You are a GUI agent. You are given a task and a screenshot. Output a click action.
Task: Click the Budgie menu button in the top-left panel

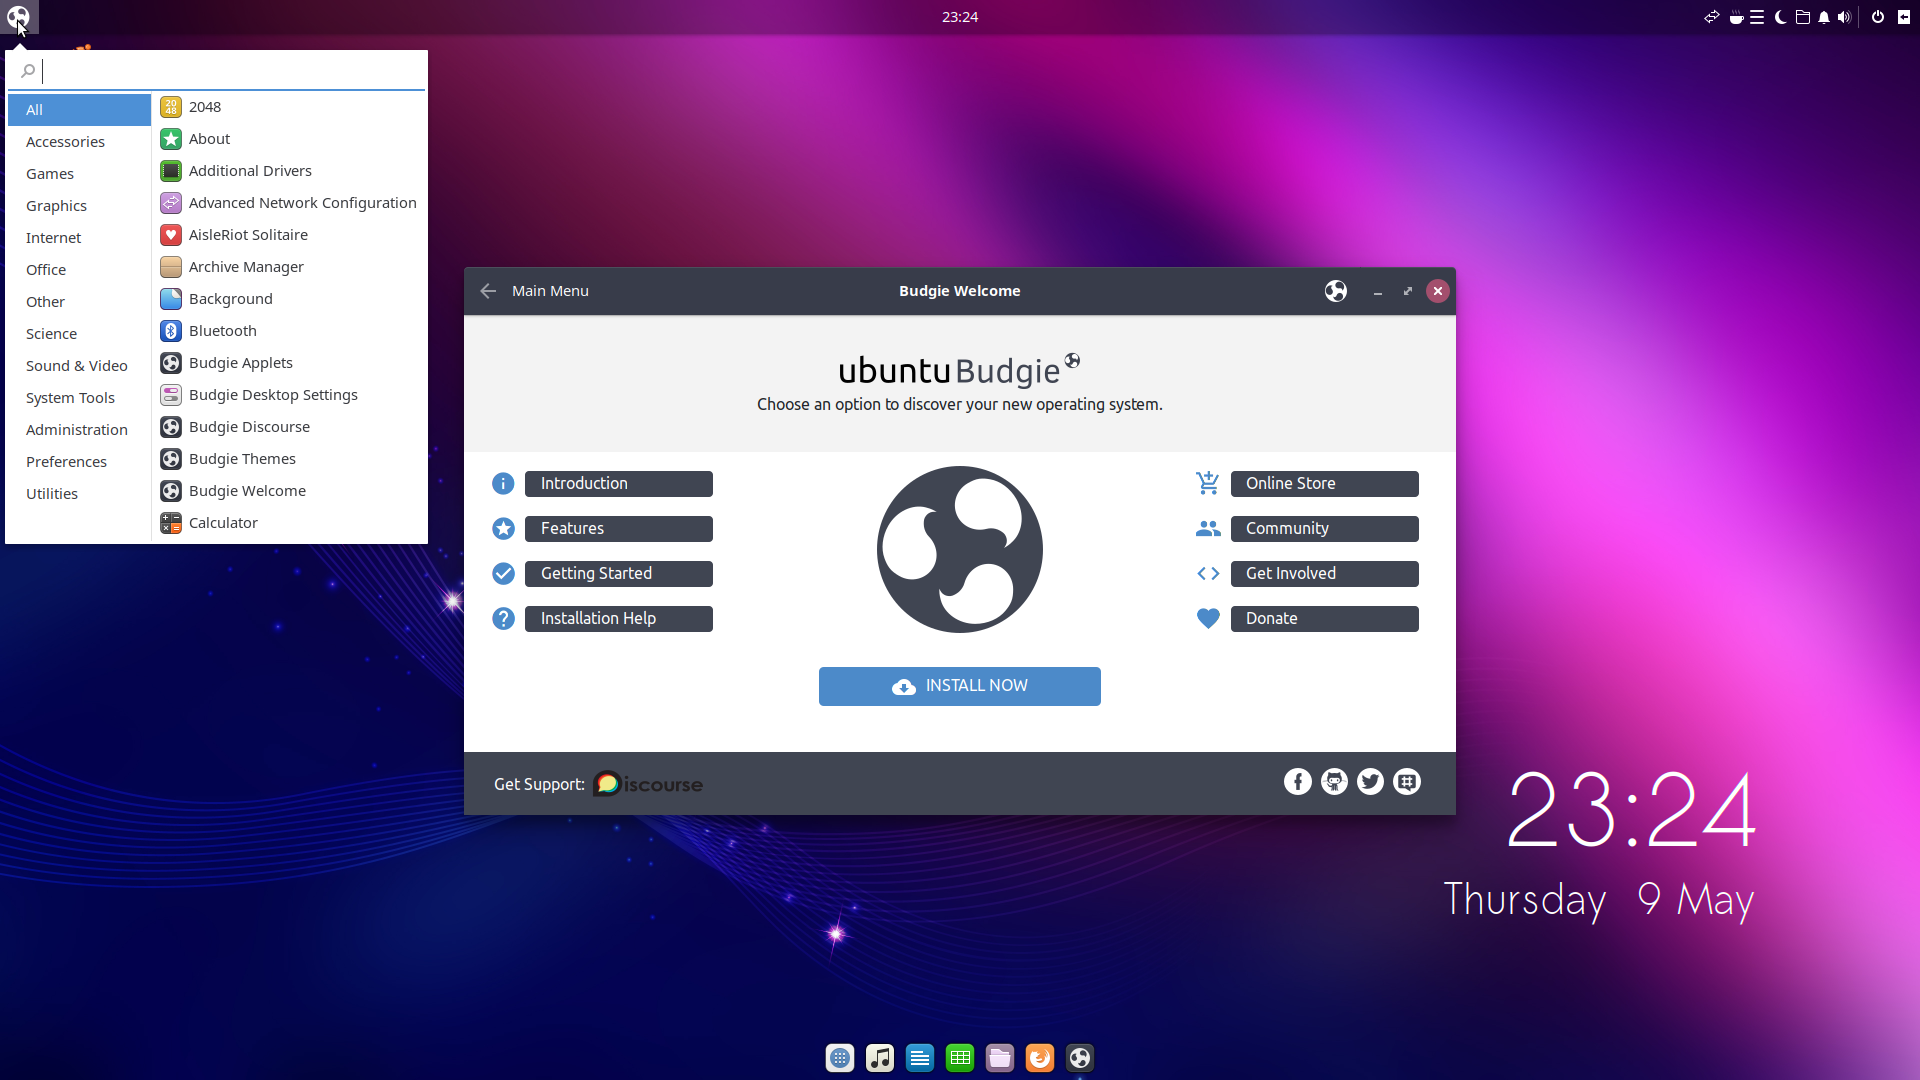[x=19, y=17]
